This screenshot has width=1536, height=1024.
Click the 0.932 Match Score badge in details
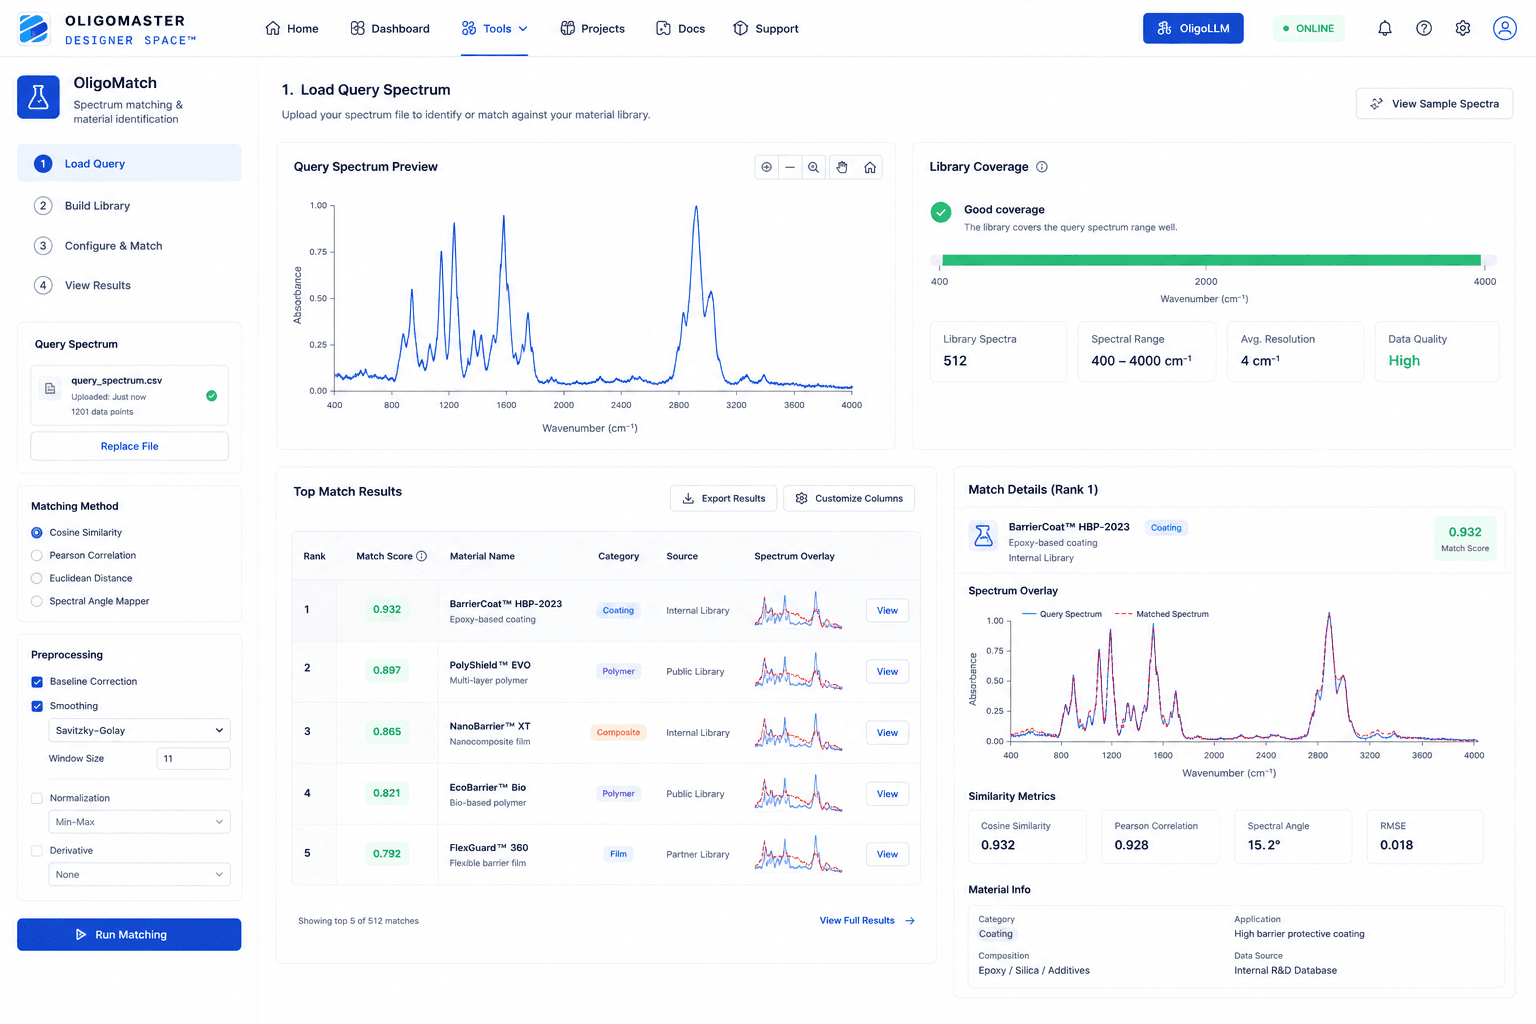[1465, 538]
